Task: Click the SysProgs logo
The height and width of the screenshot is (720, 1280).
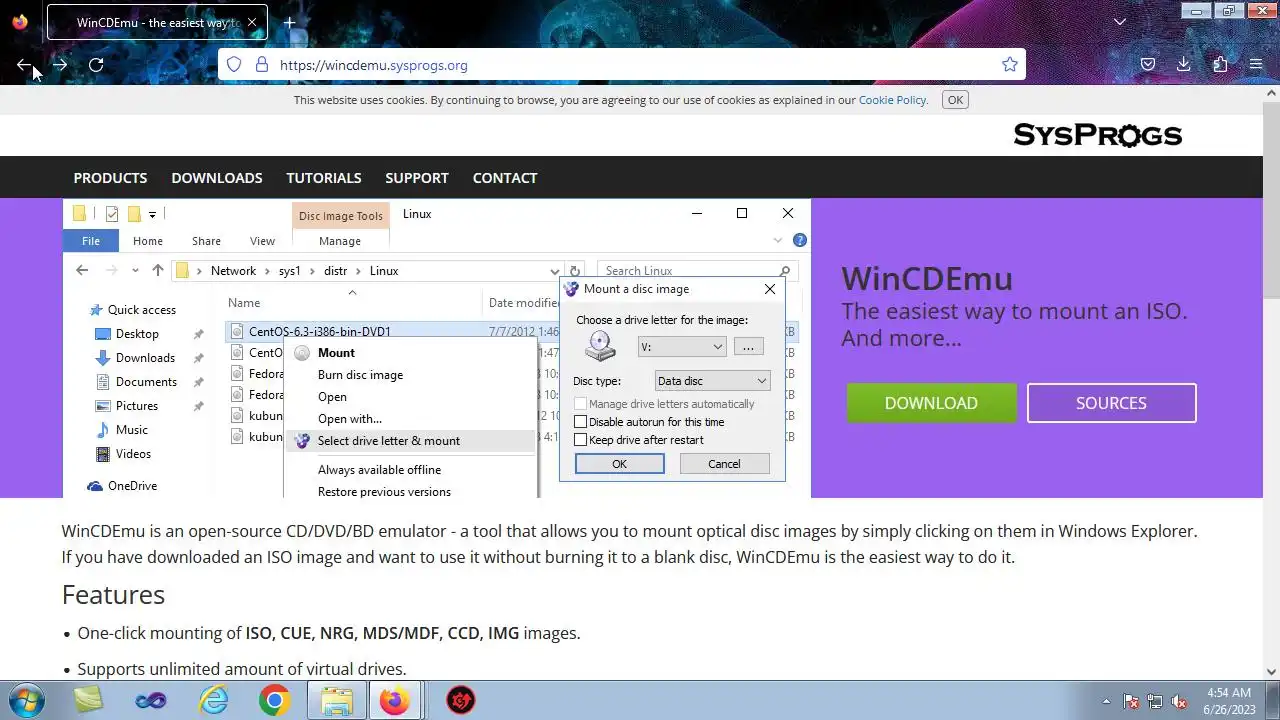Action: click(1097, 135)
